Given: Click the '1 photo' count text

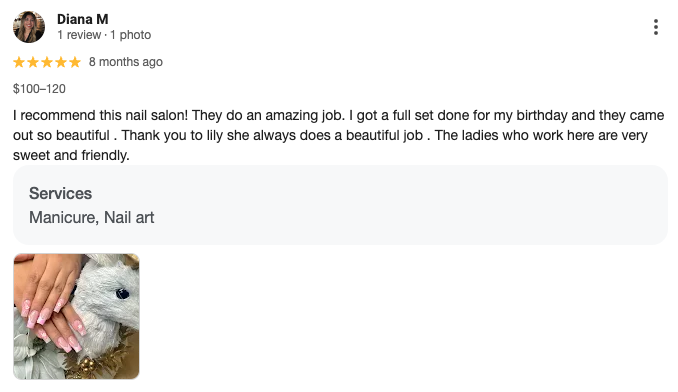Looking at the screenshot, I should [x=131, y=35].
